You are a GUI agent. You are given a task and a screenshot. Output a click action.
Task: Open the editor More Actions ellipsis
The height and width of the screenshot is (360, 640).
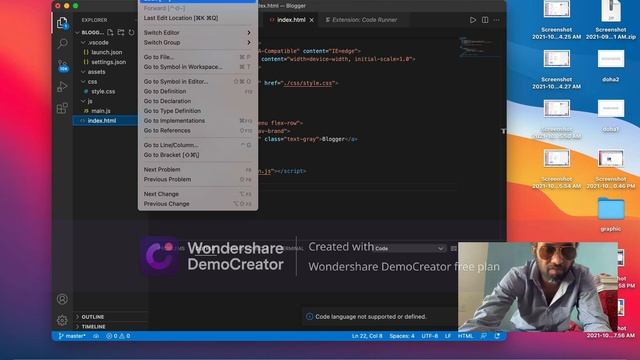[x=497, y=20]
